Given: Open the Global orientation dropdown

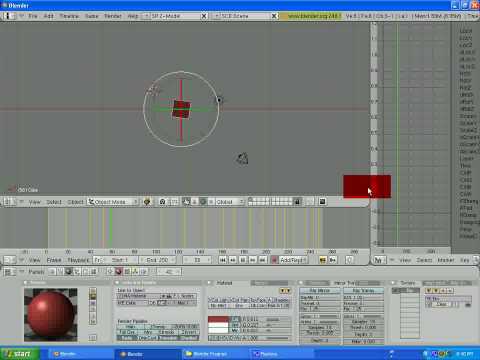Looking at the screenshot, I should [x=230, y=202].
